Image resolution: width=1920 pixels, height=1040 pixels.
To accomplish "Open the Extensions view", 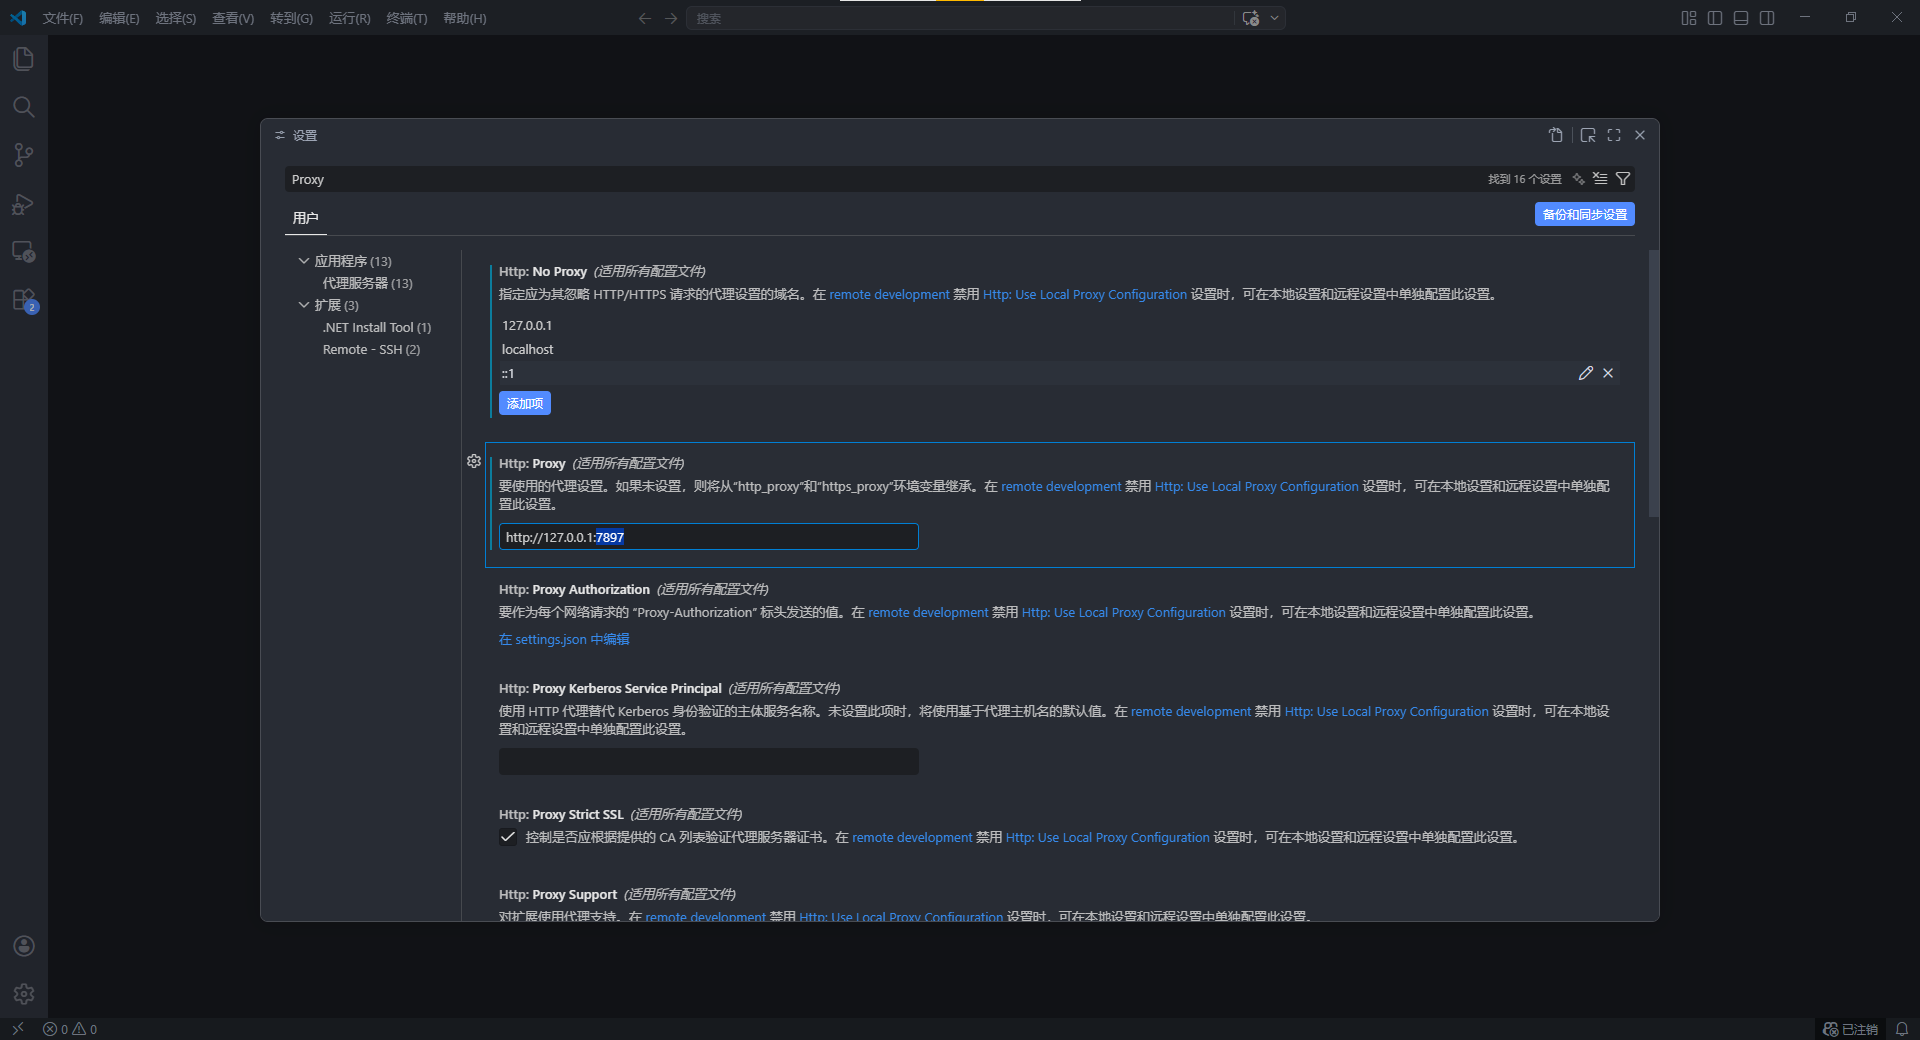I will [23, 300].
